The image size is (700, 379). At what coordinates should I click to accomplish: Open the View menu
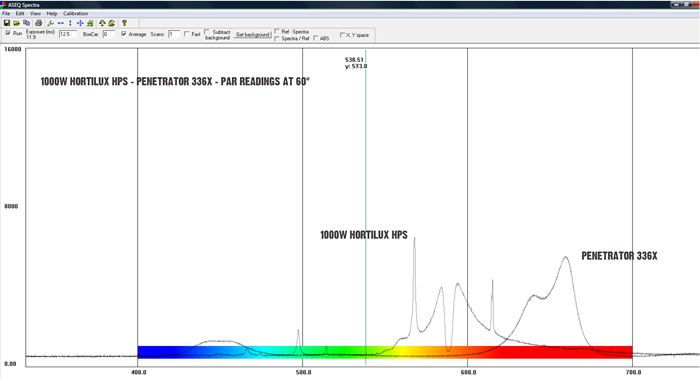click(35, 13)
